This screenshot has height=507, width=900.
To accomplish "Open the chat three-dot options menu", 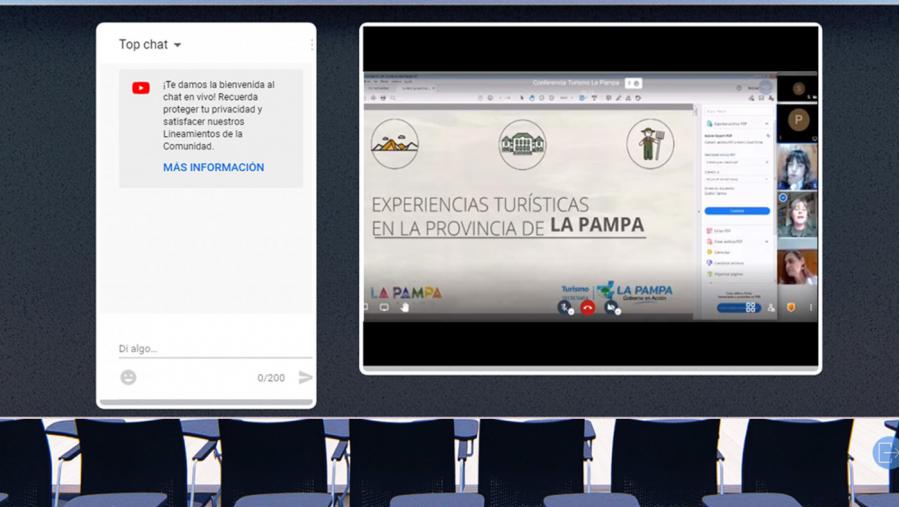I will [x=312, y=45].
